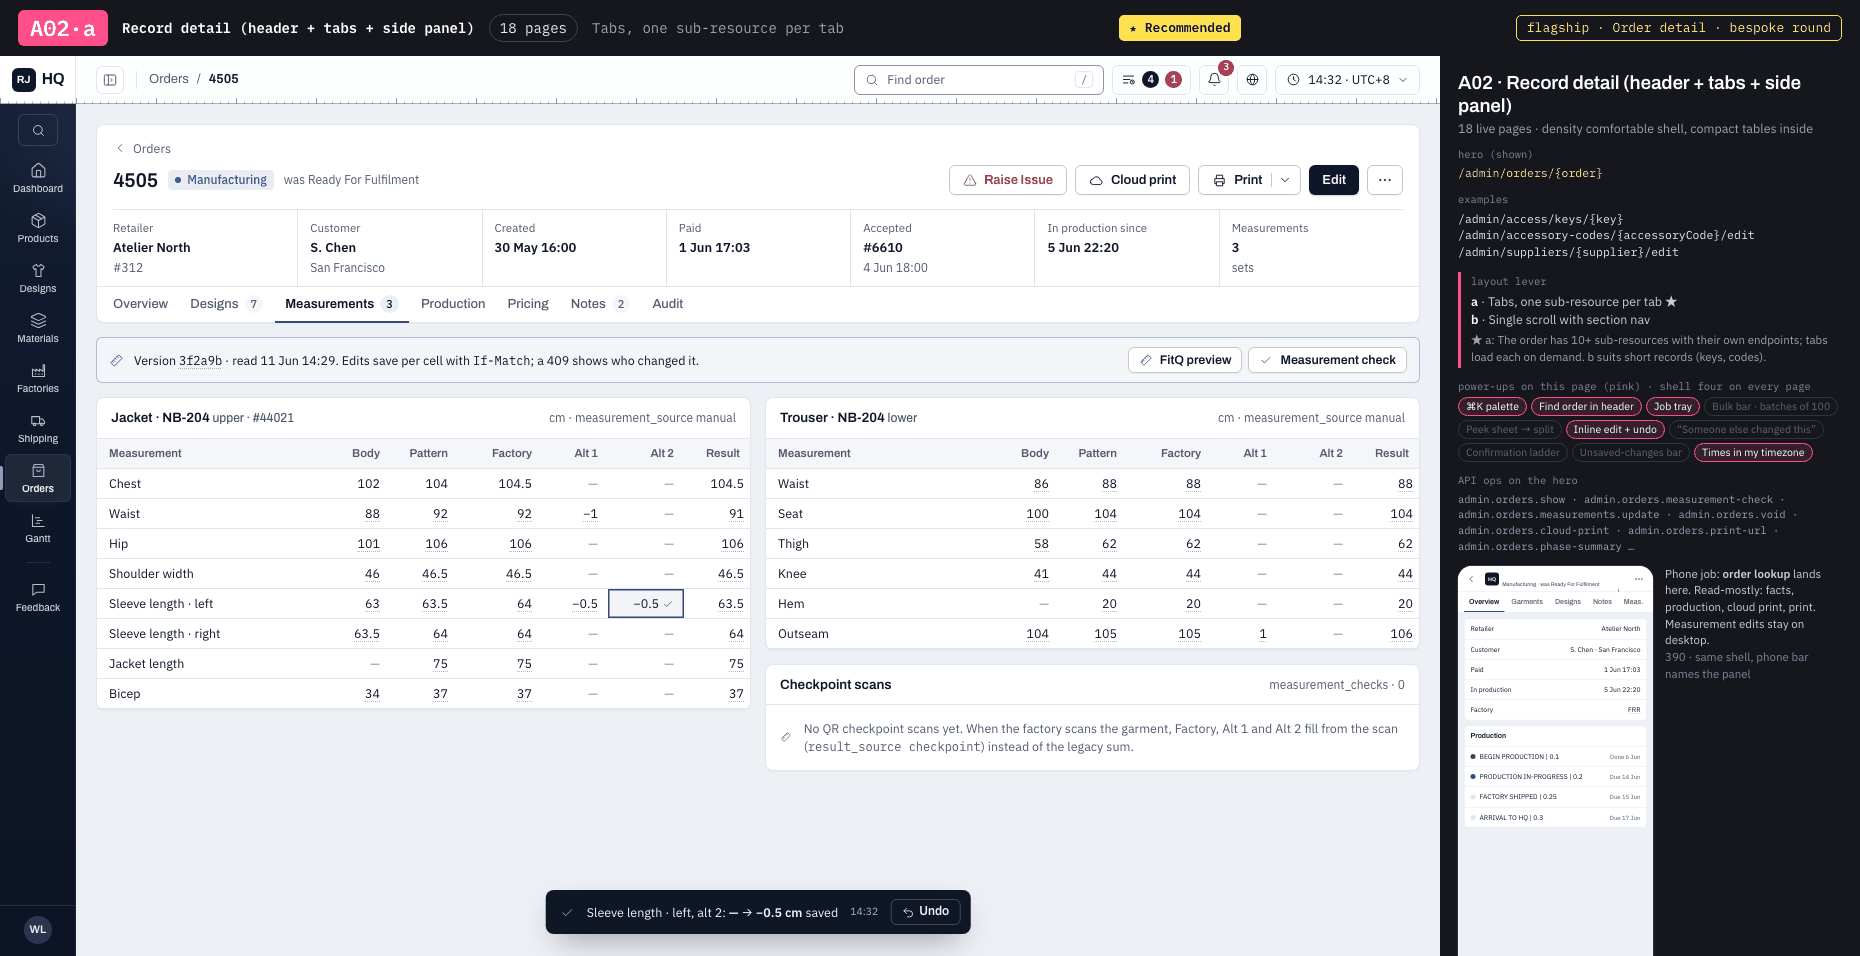Click the Cloud print button
The image size is (1860, 956).
pyautogui.click(x=1133, y=180)
